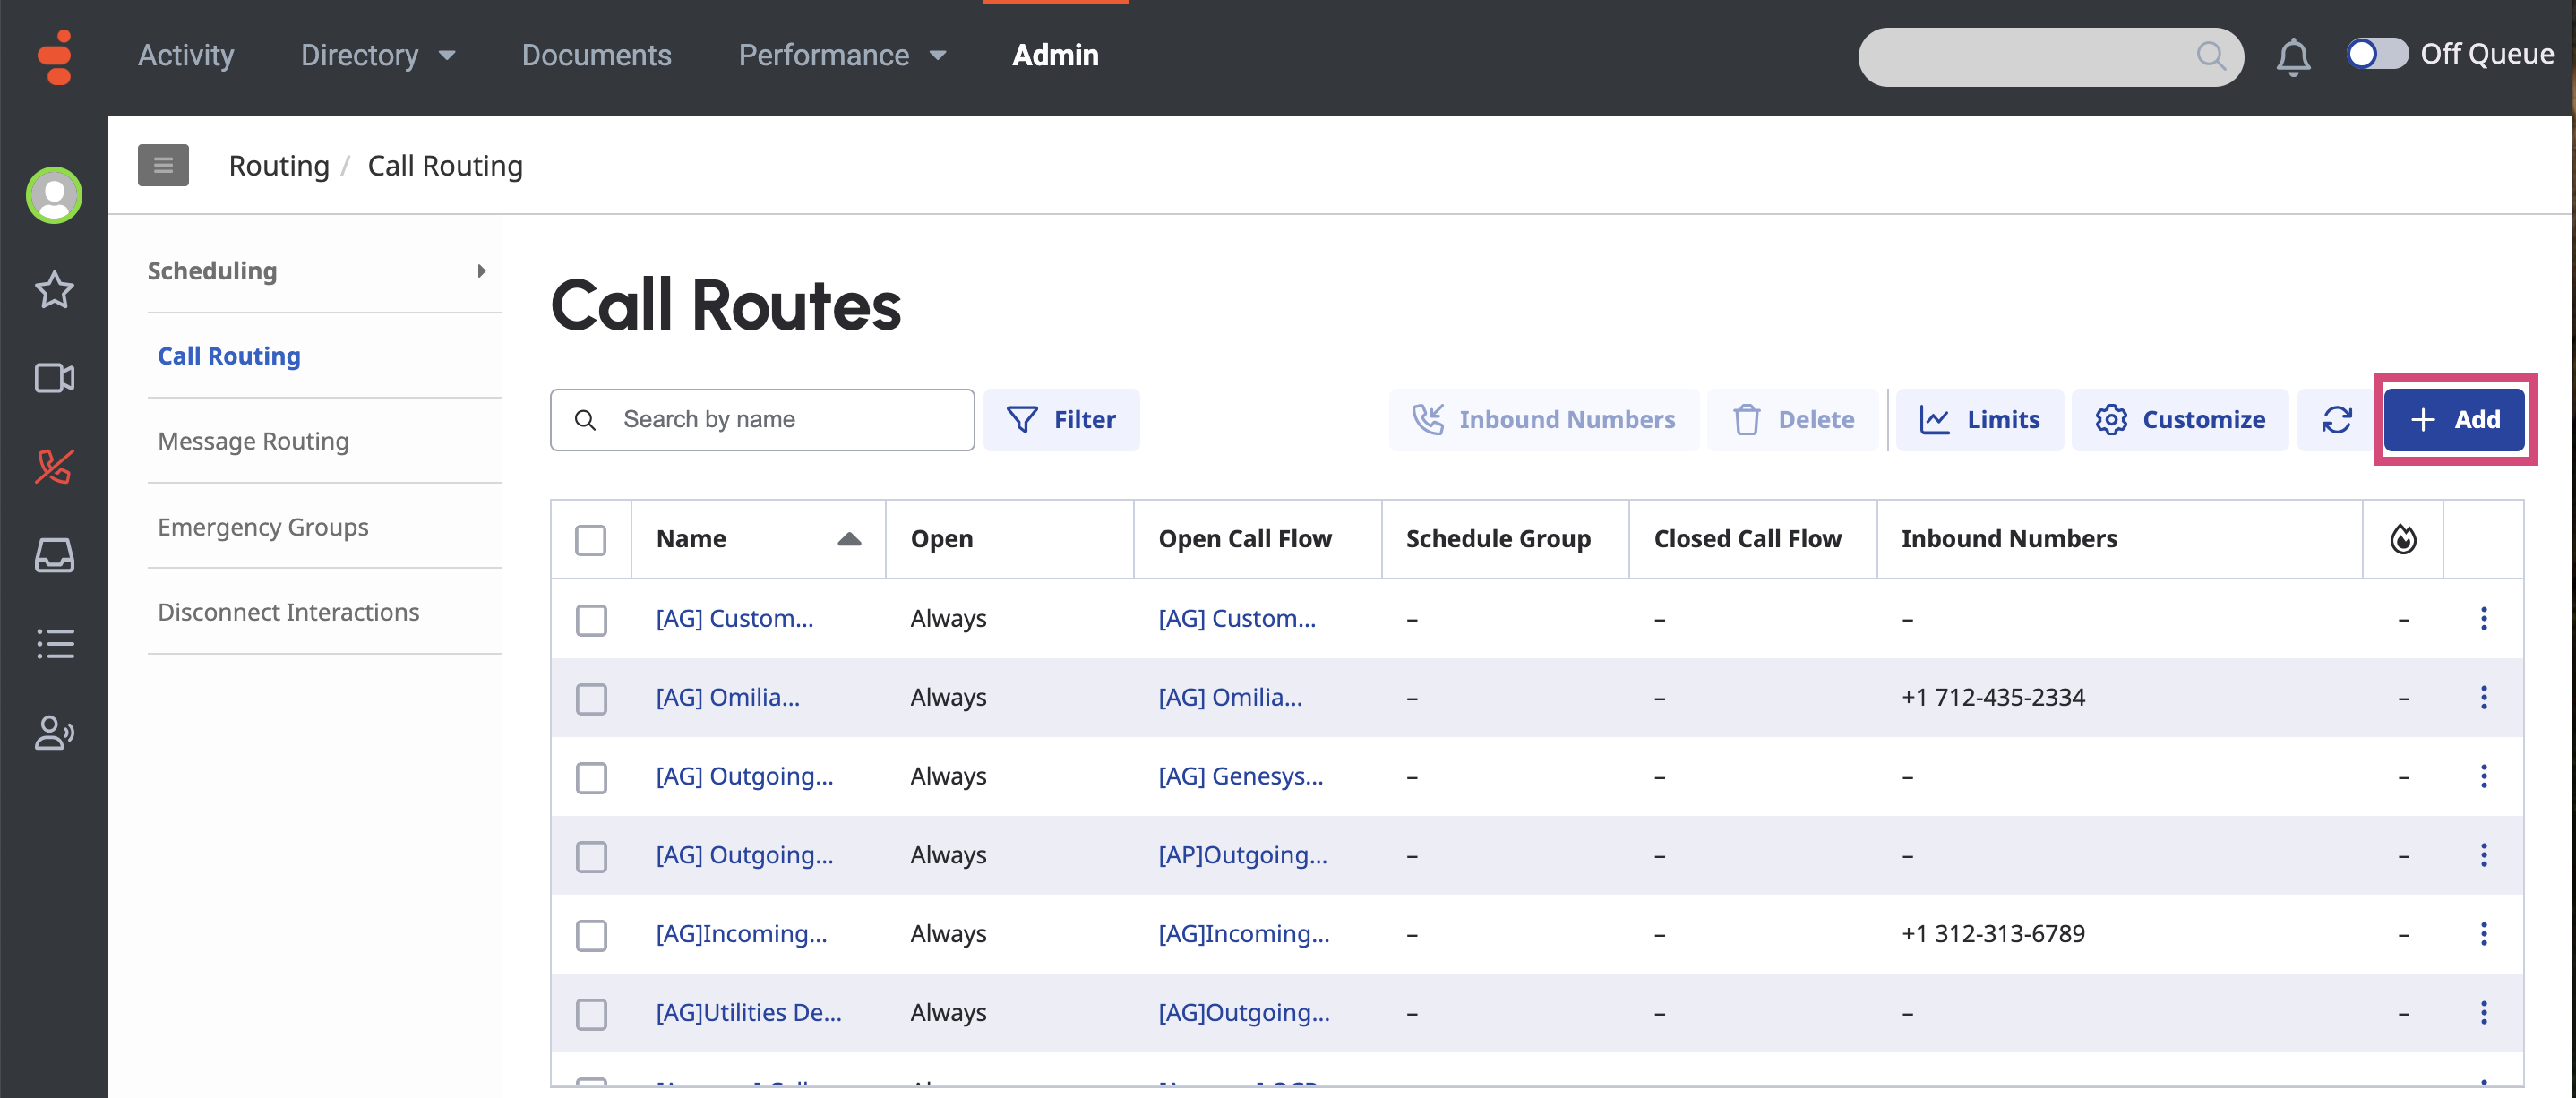Open the hamburger menu next to Routing breadcrumb

(163, 164)
